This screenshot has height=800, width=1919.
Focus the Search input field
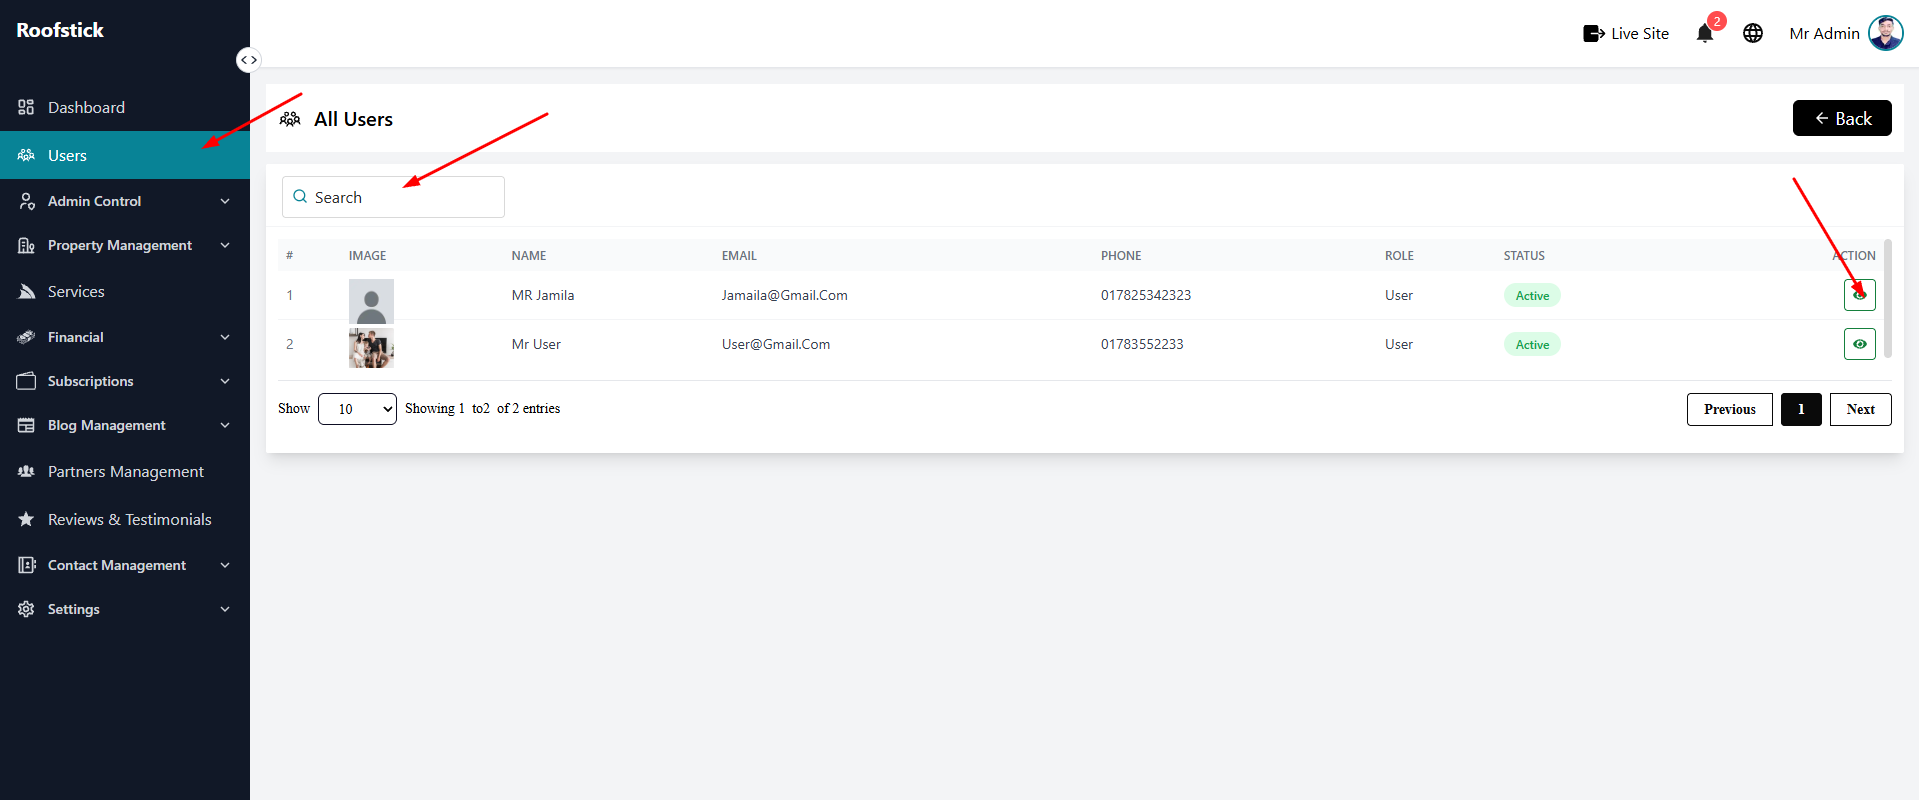point(393,197)
